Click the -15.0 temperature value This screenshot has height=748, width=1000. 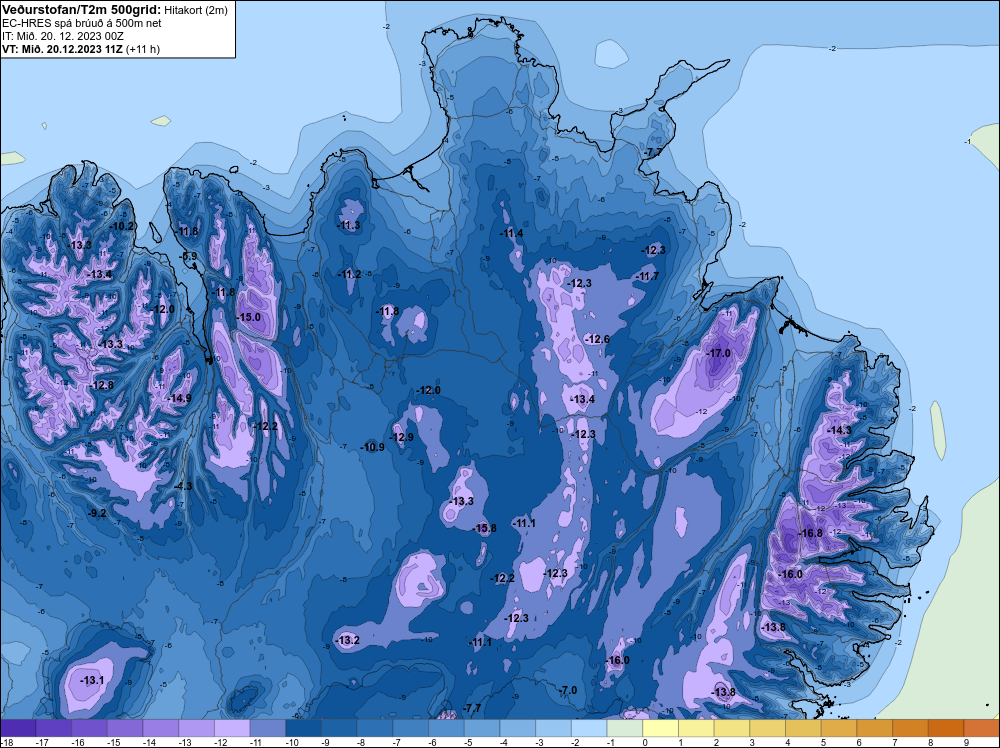point(248,317)
